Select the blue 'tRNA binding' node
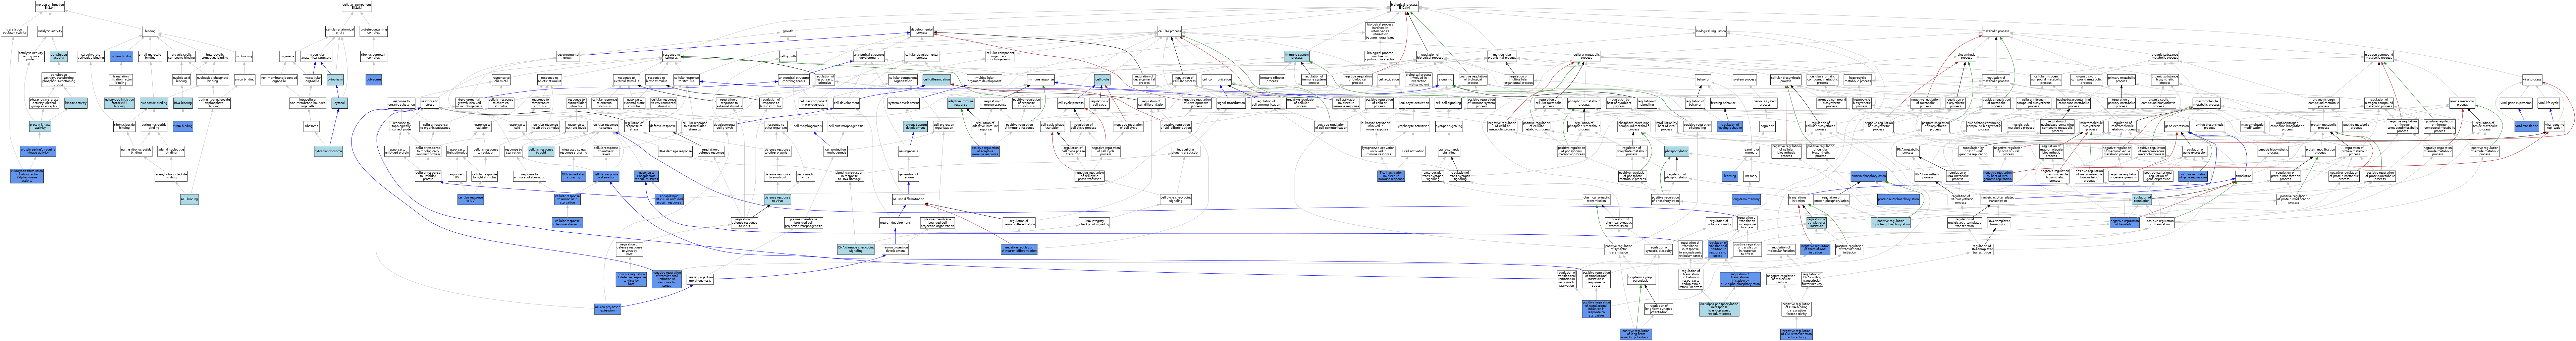This screenshot has height=341, width=2576. 183,126
